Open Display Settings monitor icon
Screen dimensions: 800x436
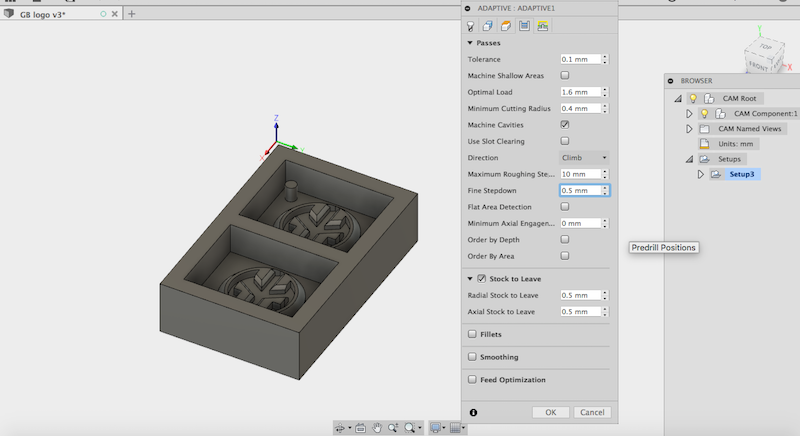(x=435, y=428)
